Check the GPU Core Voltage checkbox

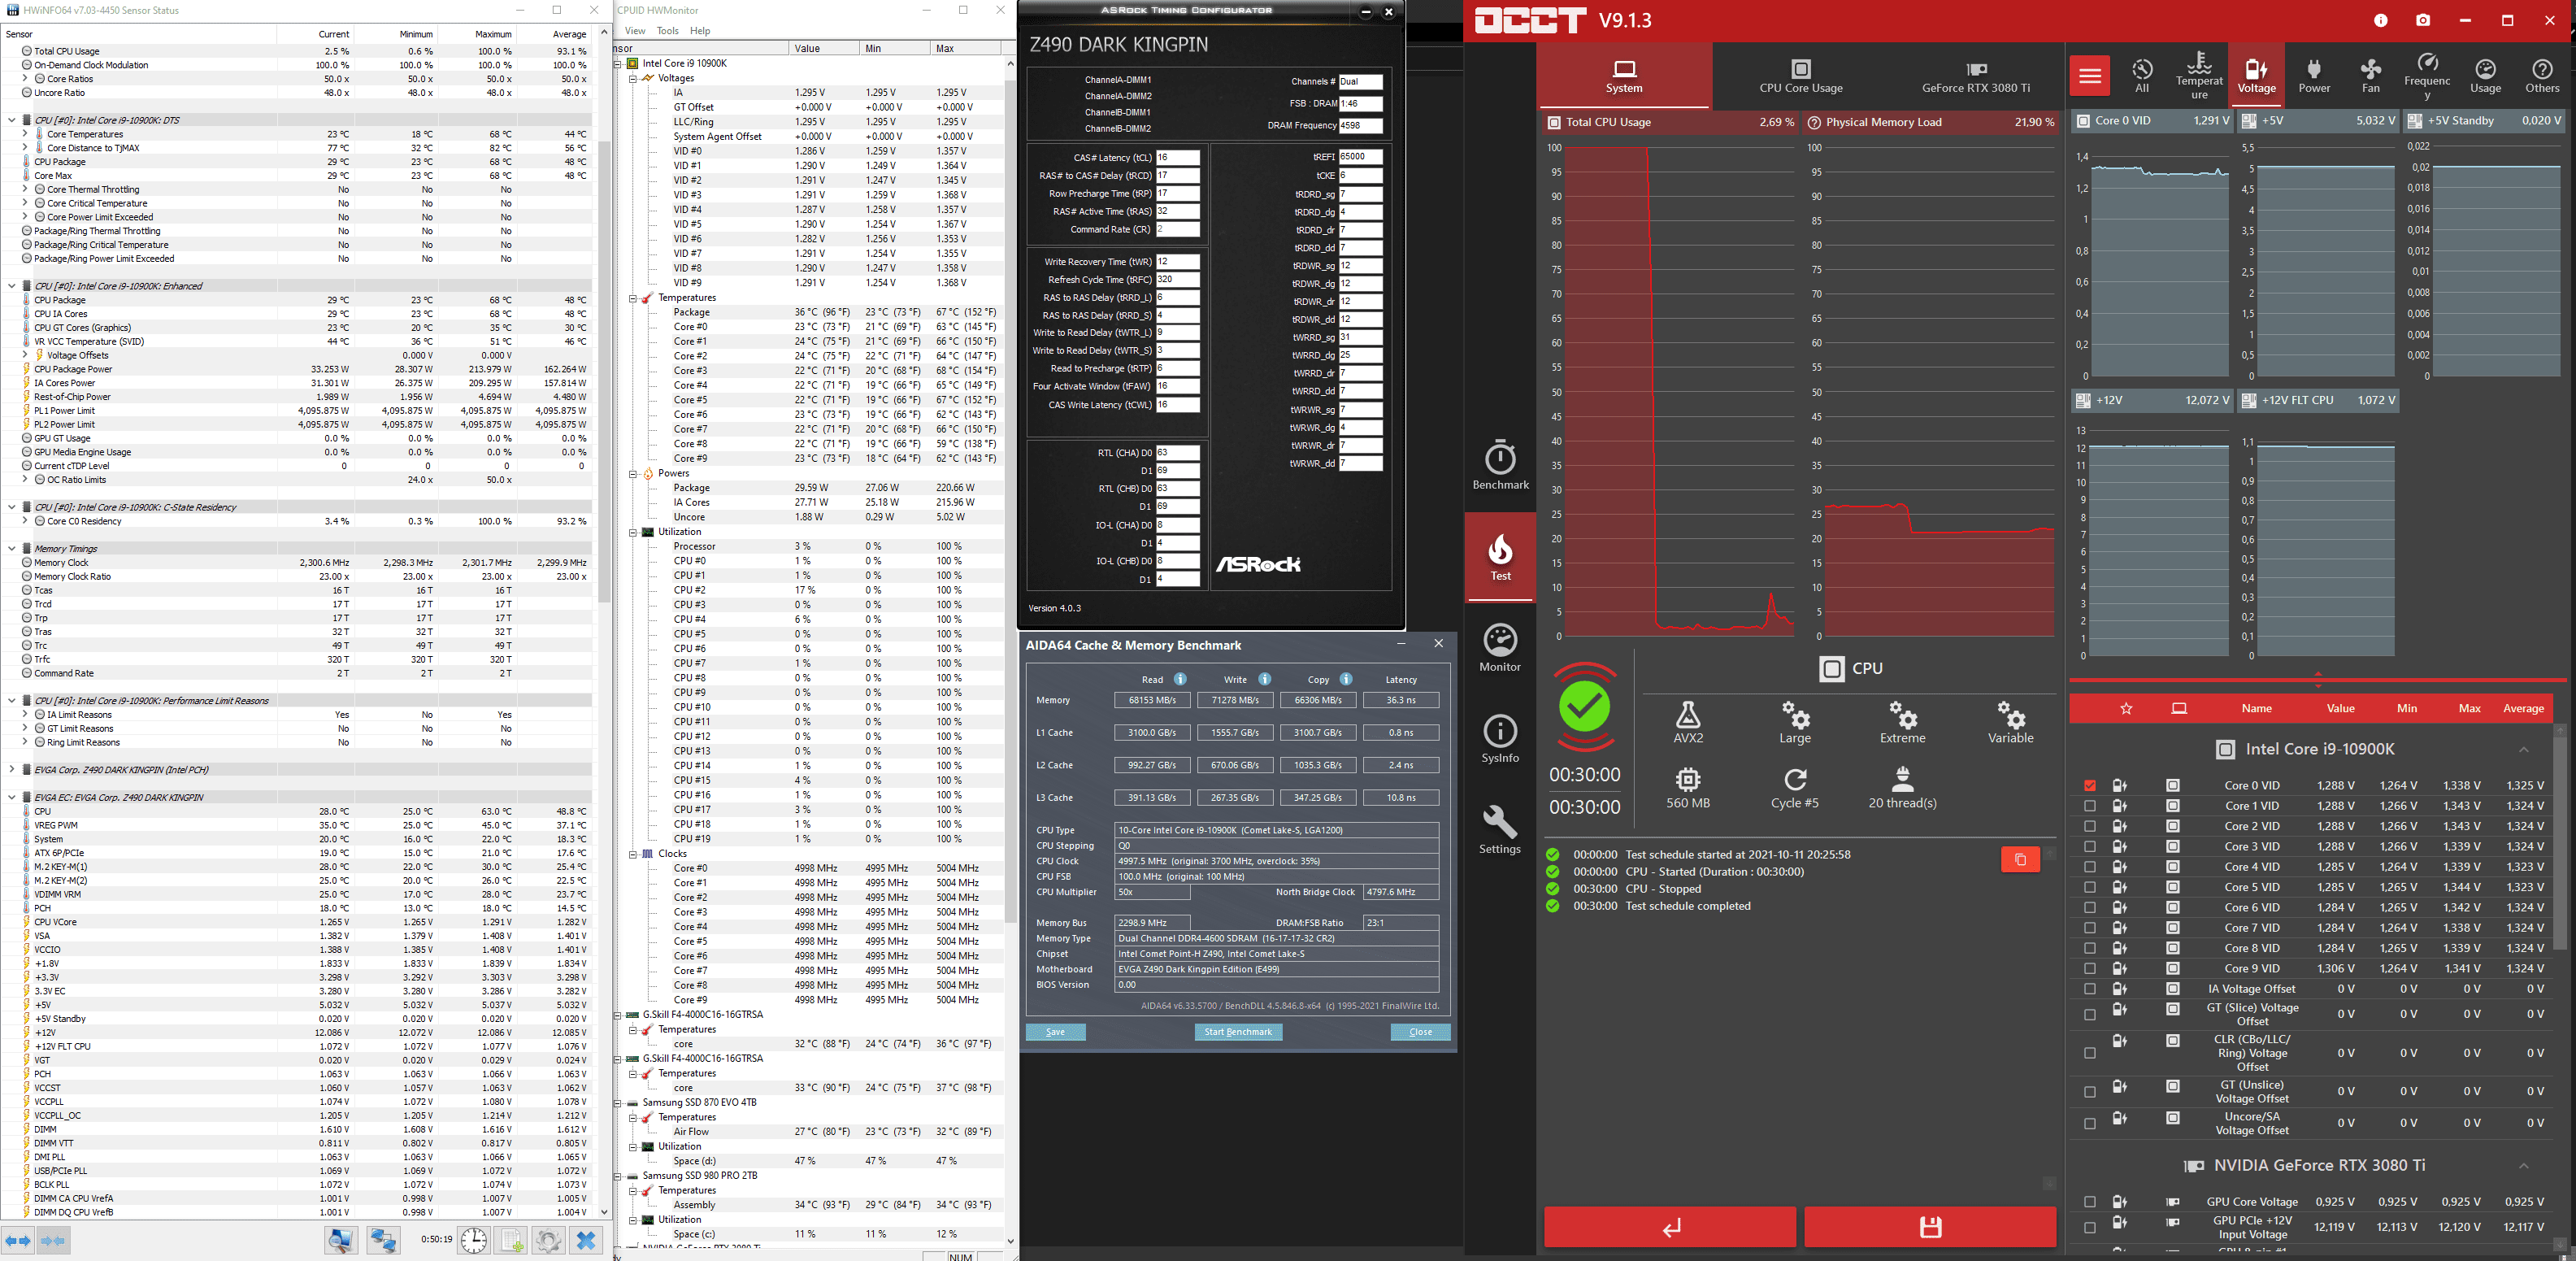pyautogui.click(x=2089, y=1202)
